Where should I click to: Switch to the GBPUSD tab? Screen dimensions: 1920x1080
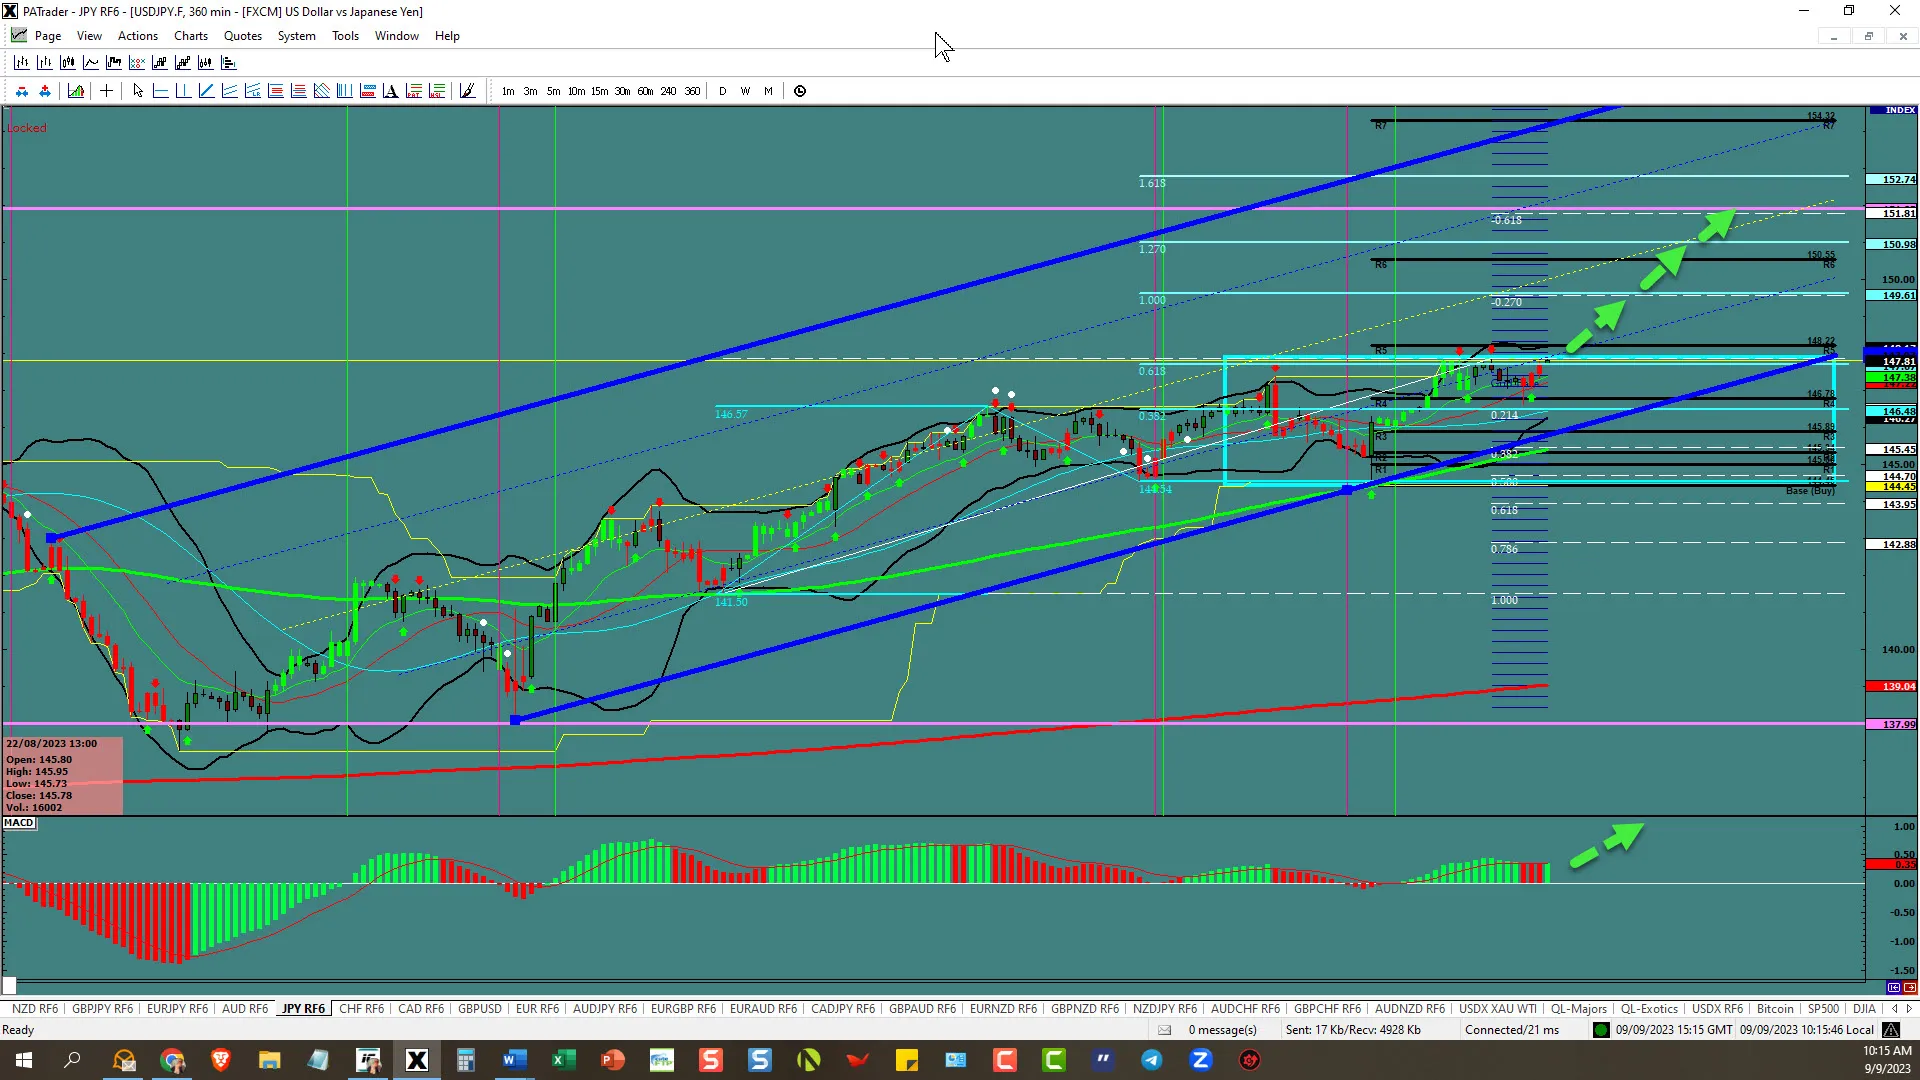[480, 1009]
